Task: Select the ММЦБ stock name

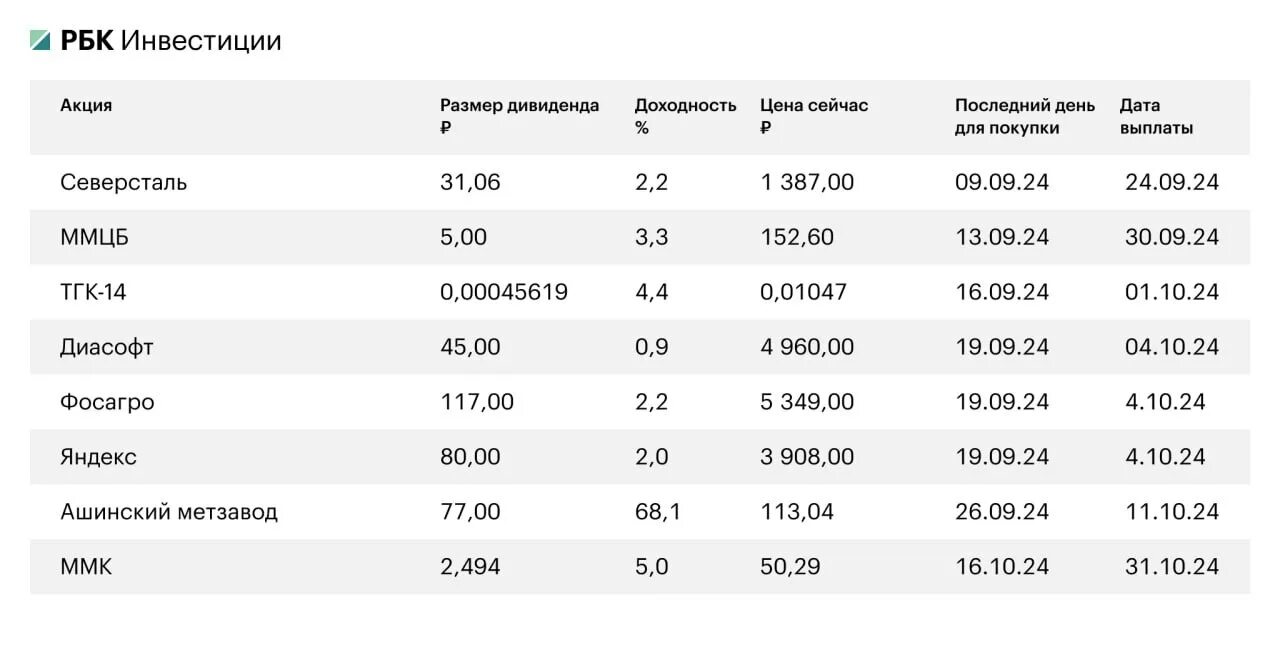Action: click(x=94, y=237)
